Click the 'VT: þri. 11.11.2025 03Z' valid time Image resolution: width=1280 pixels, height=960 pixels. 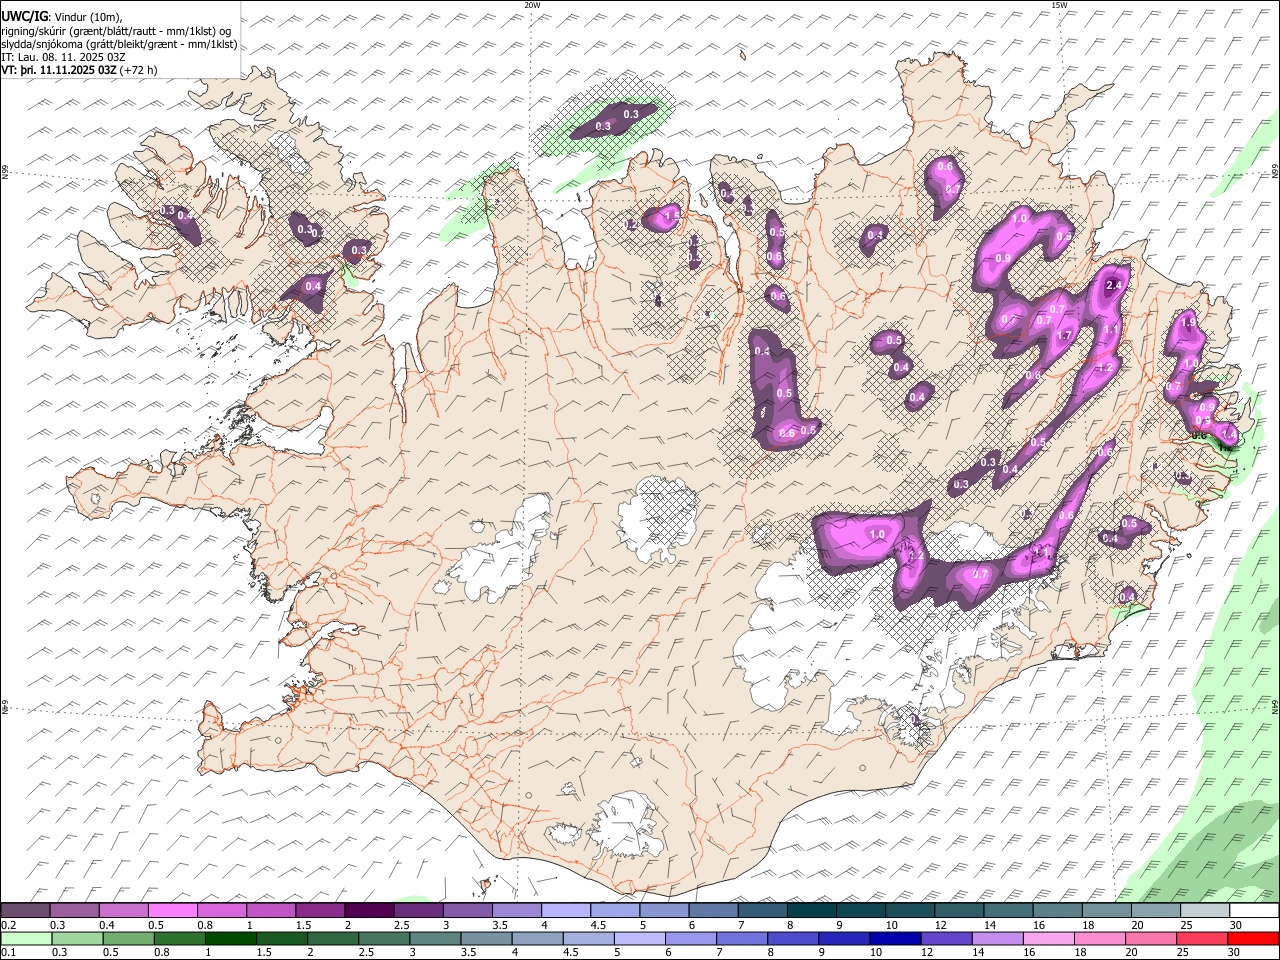(59, 71)
